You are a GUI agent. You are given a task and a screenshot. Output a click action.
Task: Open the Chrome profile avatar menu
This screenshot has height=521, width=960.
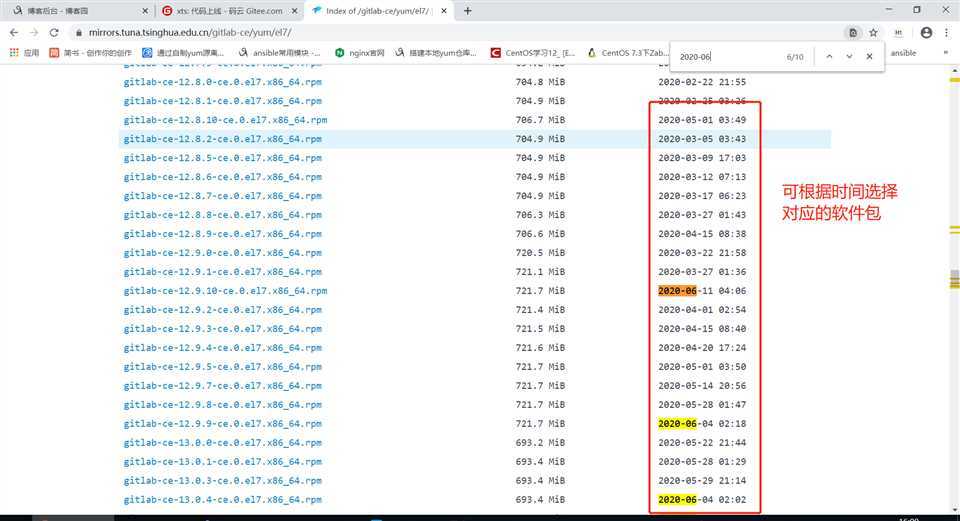(x=926, y=32)
